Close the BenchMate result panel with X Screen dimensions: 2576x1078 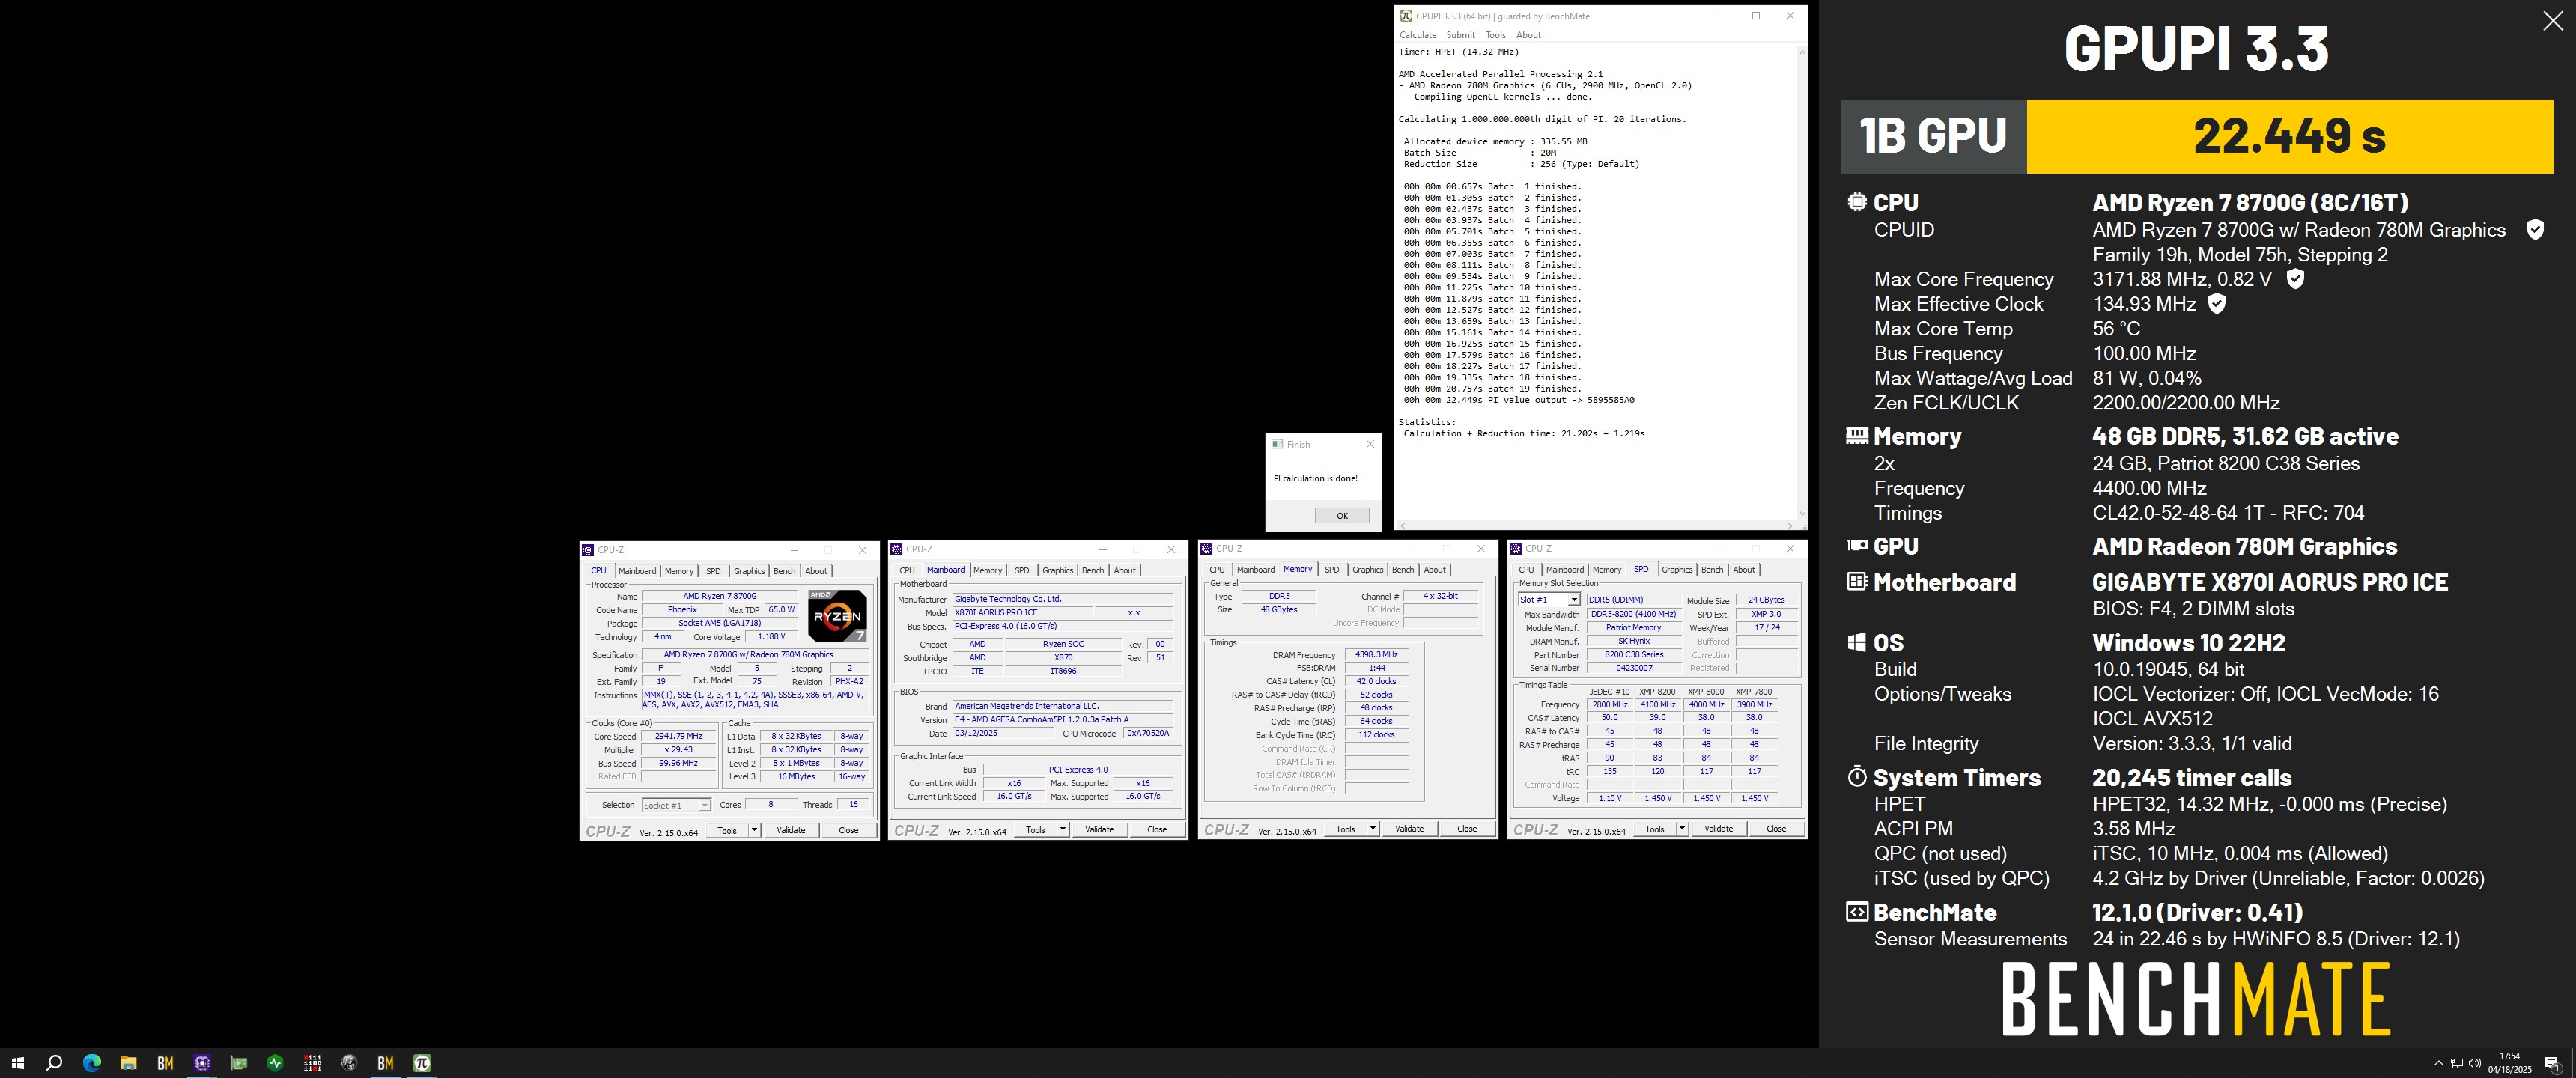(x=2552, y=21)
